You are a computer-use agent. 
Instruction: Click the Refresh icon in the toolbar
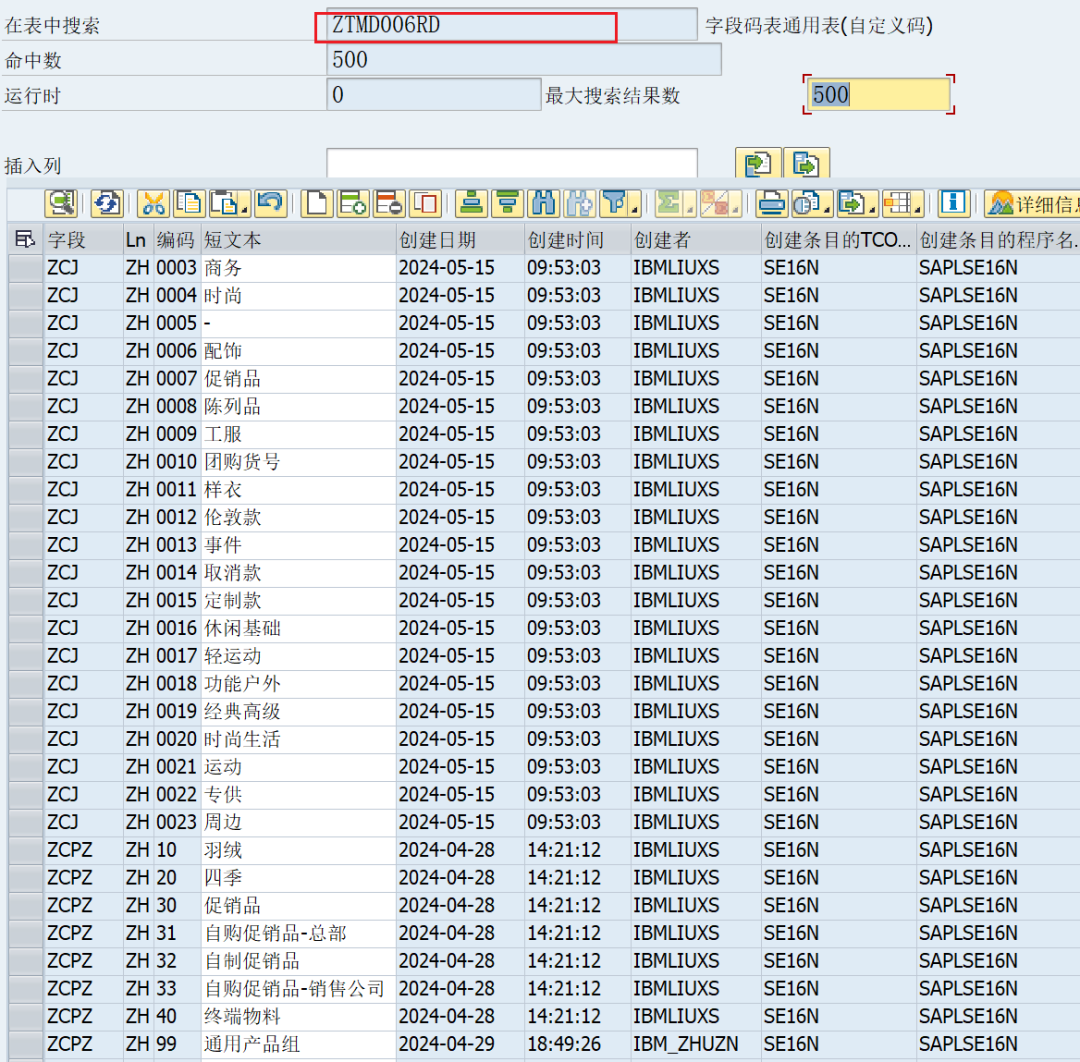[107, 204]
